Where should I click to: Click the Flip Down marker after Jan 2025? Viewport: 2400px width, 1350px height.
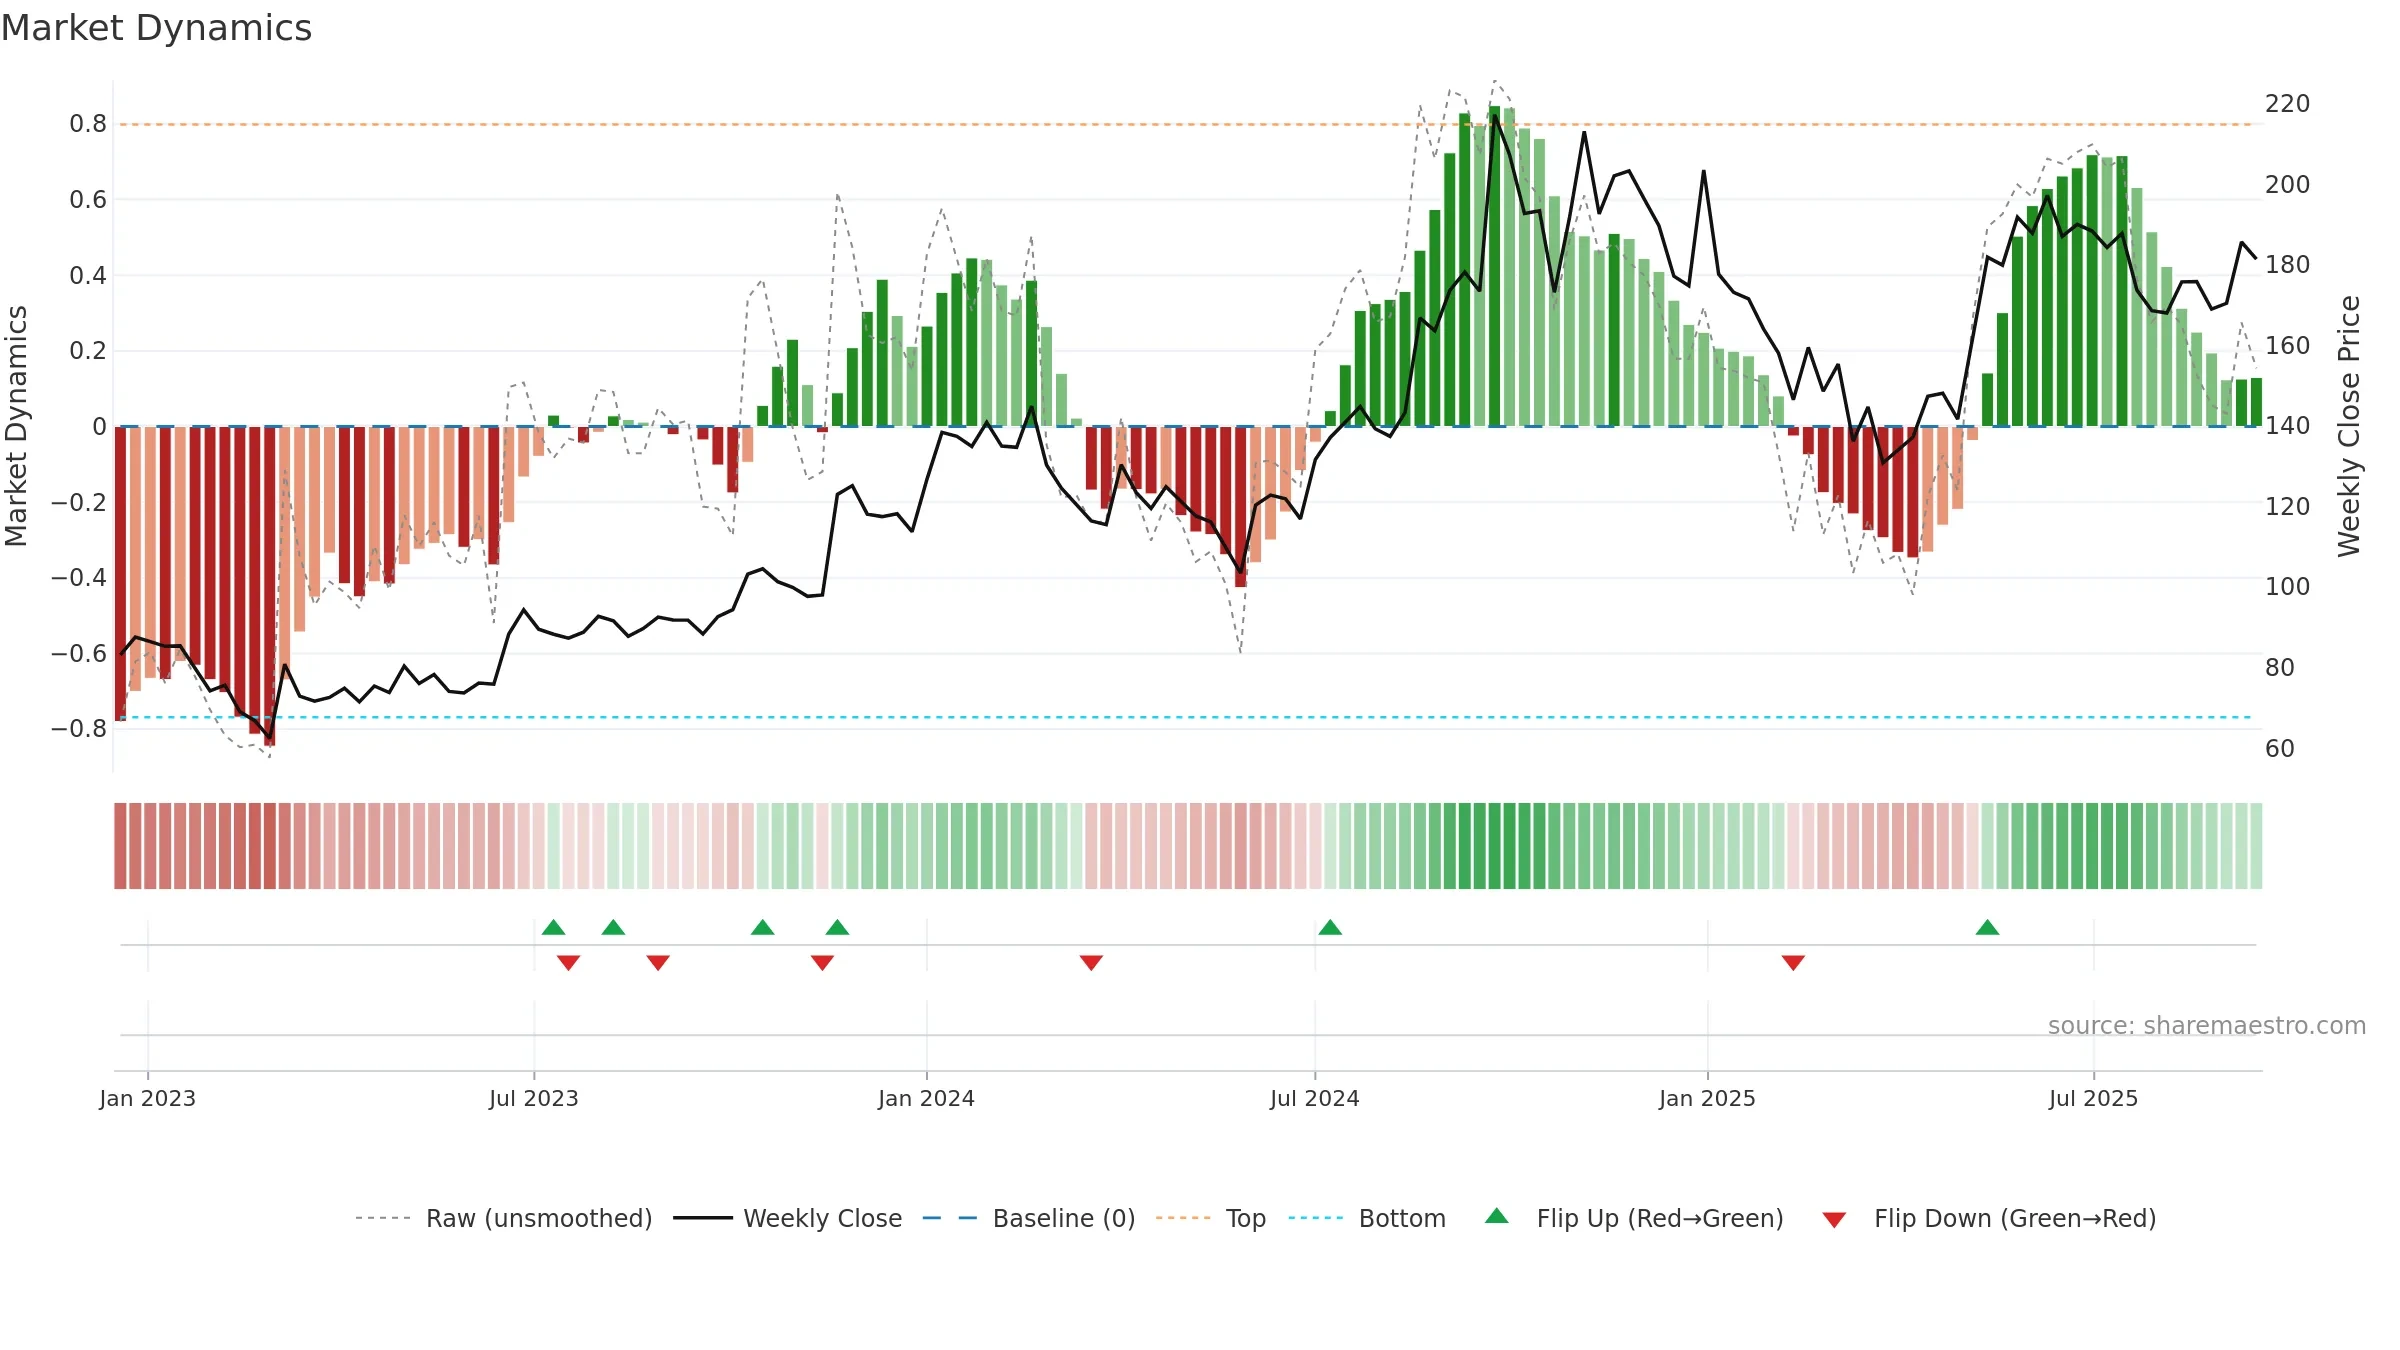(1793, 963)
